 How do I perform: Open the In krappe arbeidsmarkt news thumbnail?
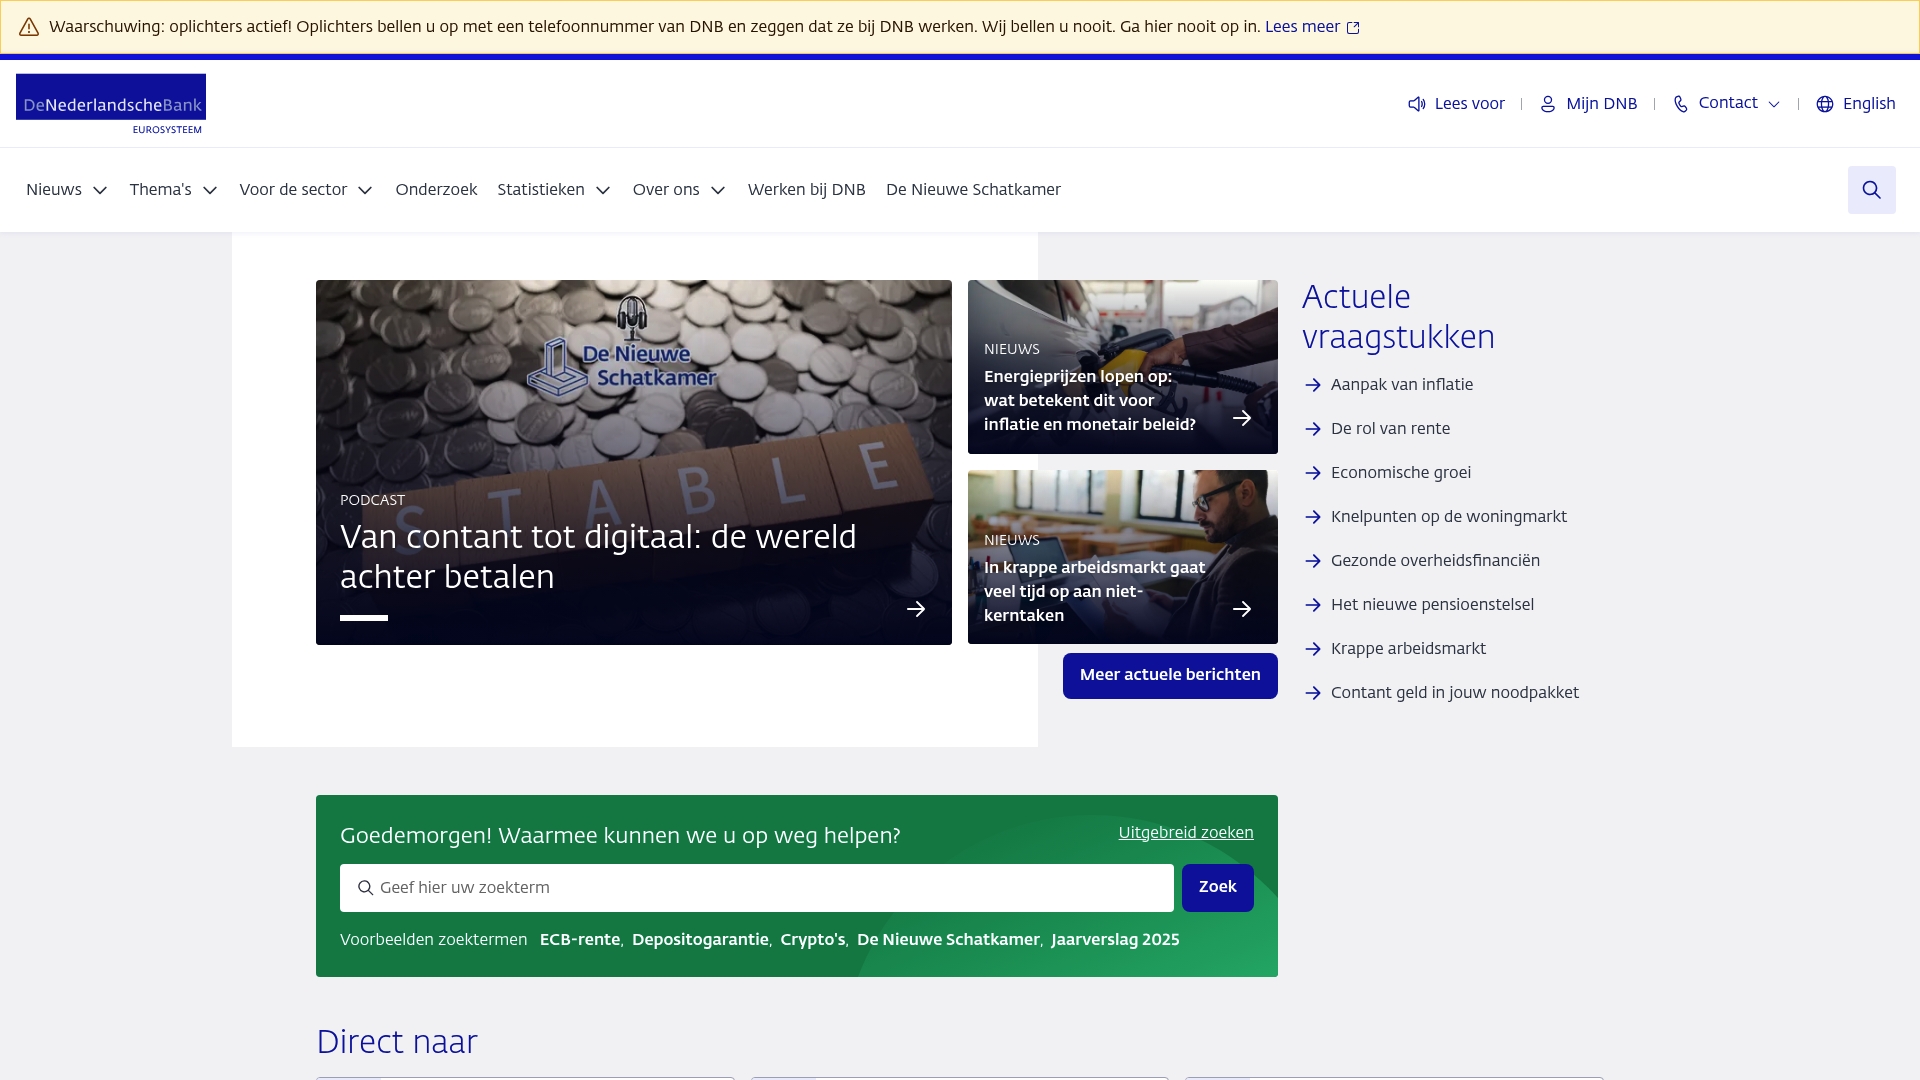point(1123,557)
